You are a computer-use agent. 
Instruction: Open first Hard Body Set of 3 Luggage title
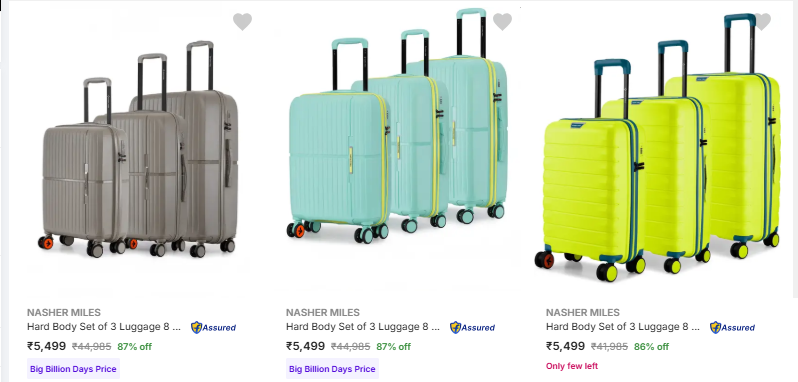(104, 327)
